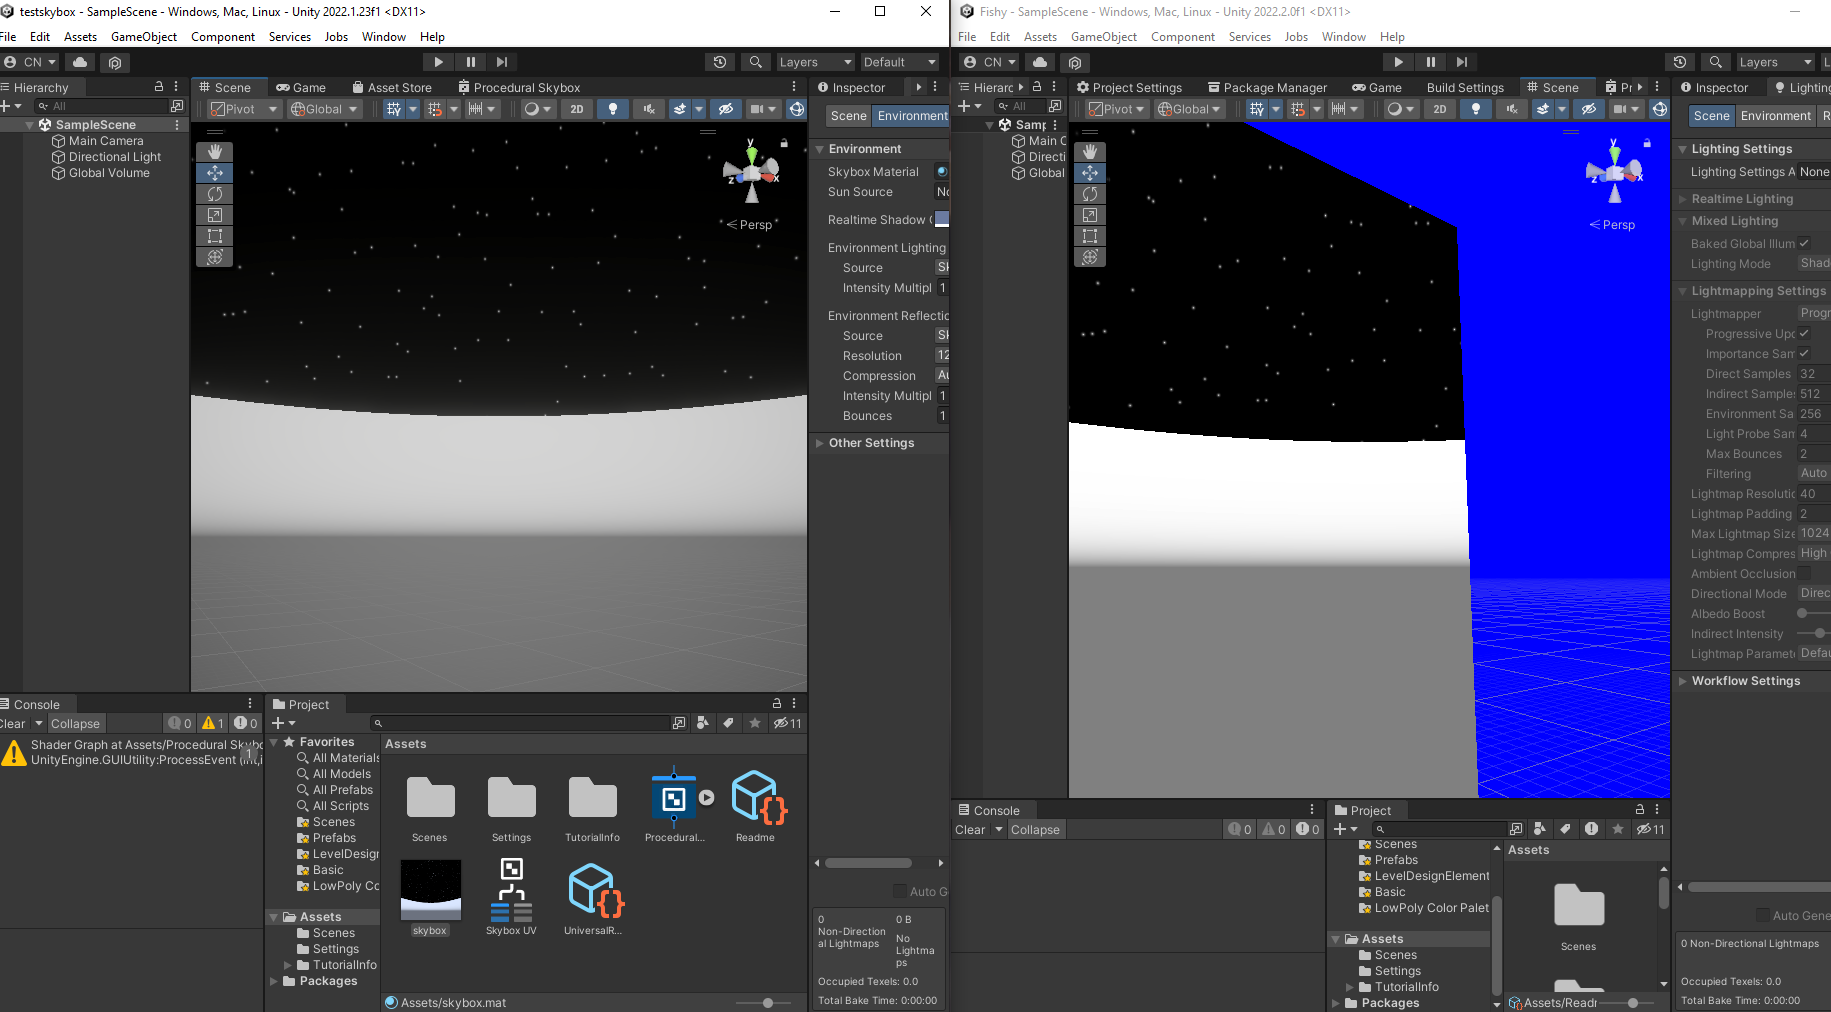Uncheck Baked Global Illumination
Viewport: 1831px width, 1012px height.
[1804, 243]
